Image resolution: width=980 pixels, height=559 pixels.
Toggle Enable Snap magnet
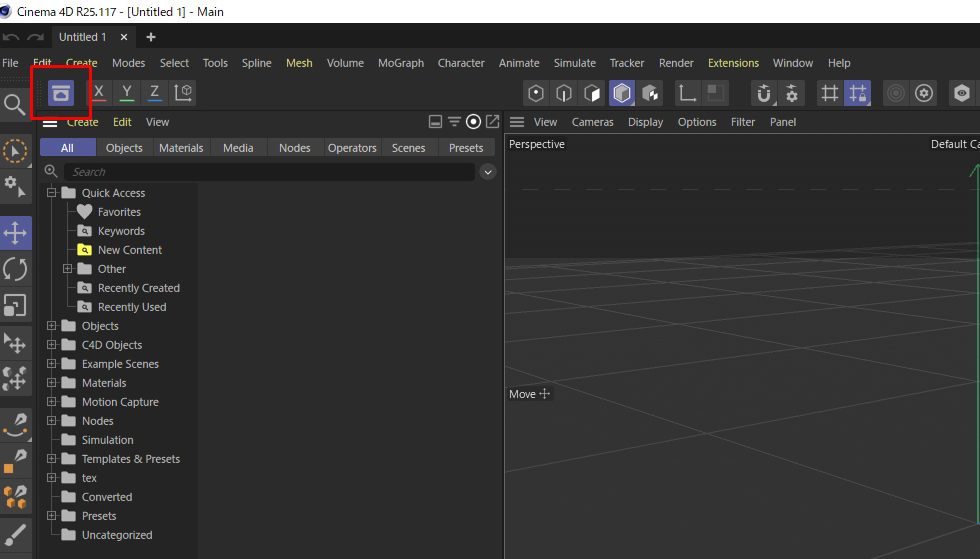[x=764, y=93]
